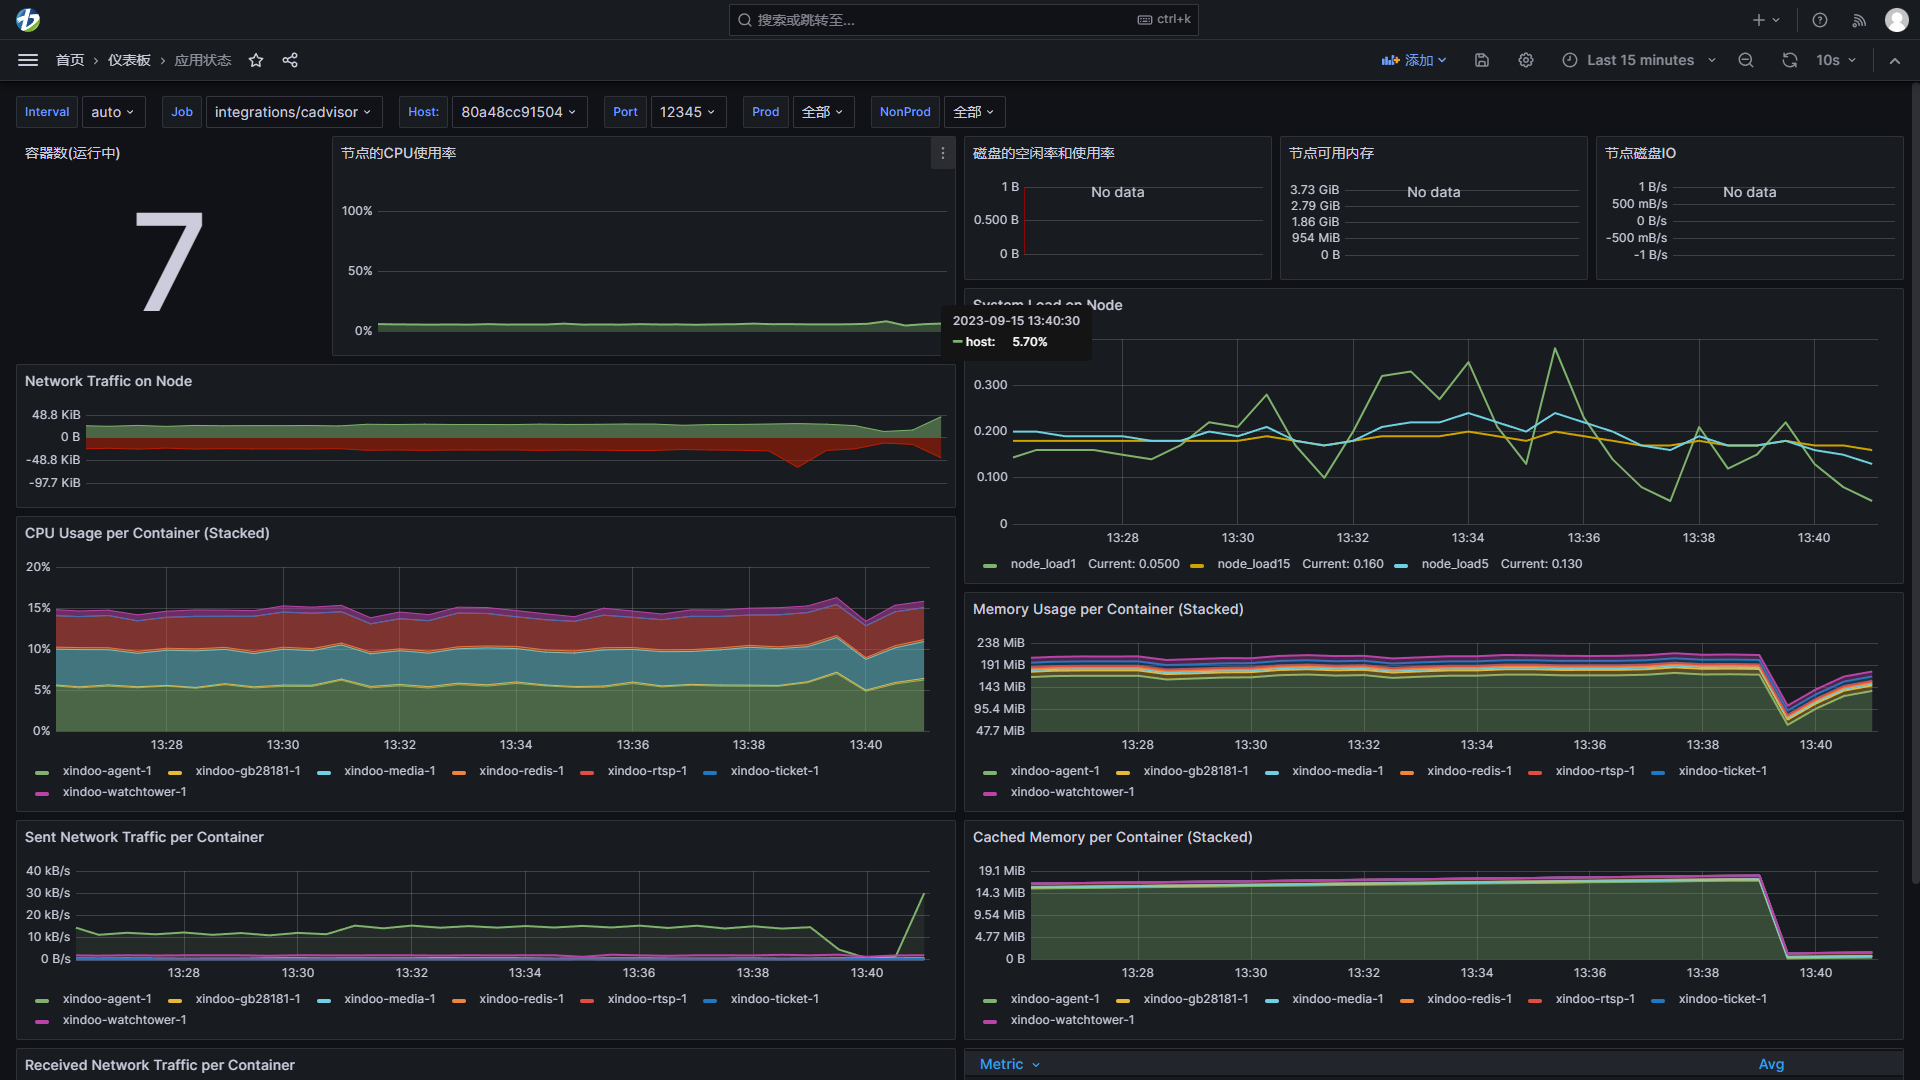Image resolution: width=1920 pixels, height=1080 pixels.
Task: Toggle xindoo-watchtower-1 in Memory Usage legend
Action: pos(1072,792)
